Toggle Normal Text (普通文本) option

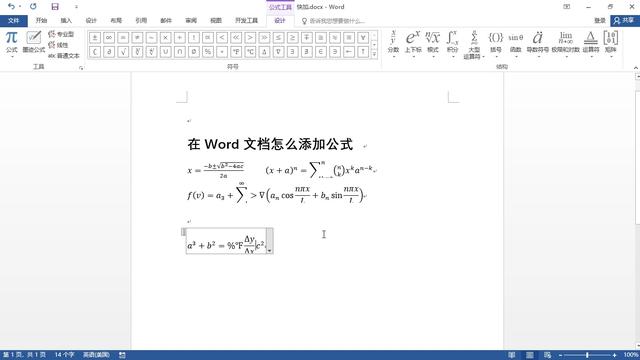(64, 56)
